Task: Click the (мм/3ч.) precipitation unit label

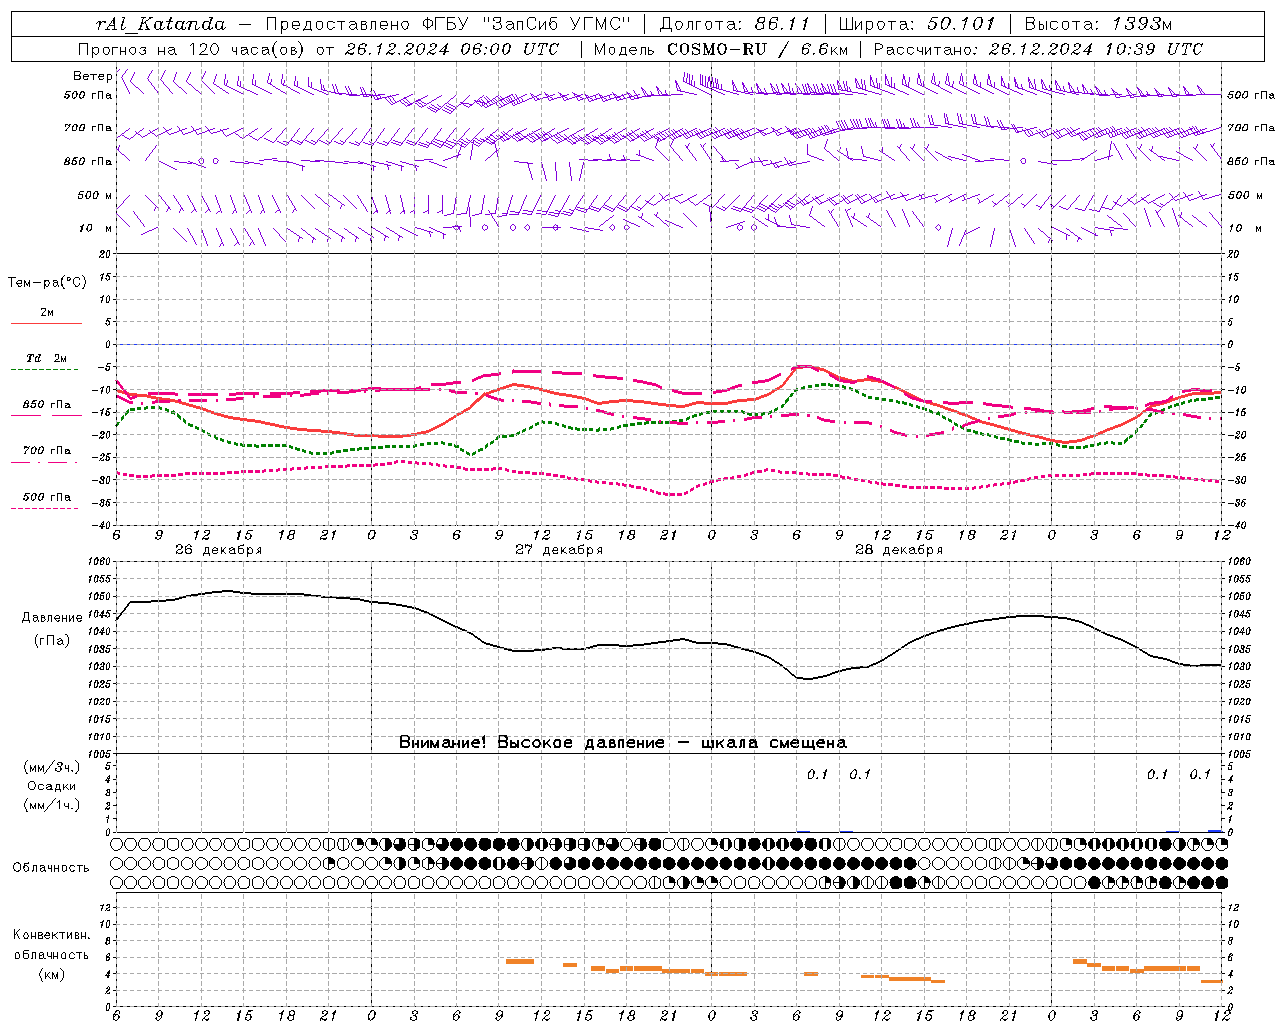Action: [x=52, y=767]
